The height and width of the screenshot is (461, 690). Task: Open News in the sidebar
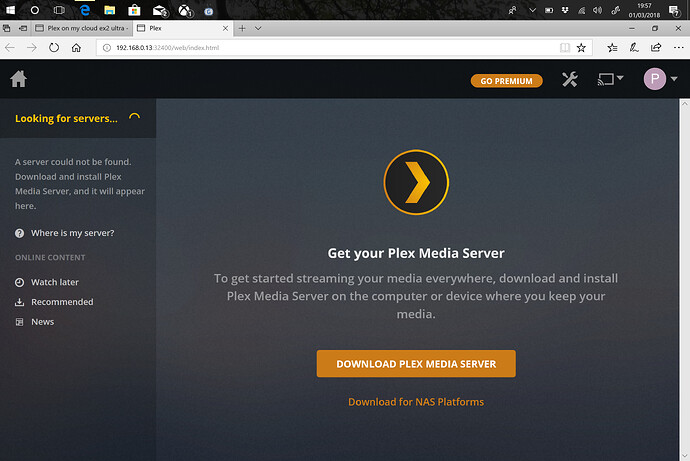tap(42, 322)
